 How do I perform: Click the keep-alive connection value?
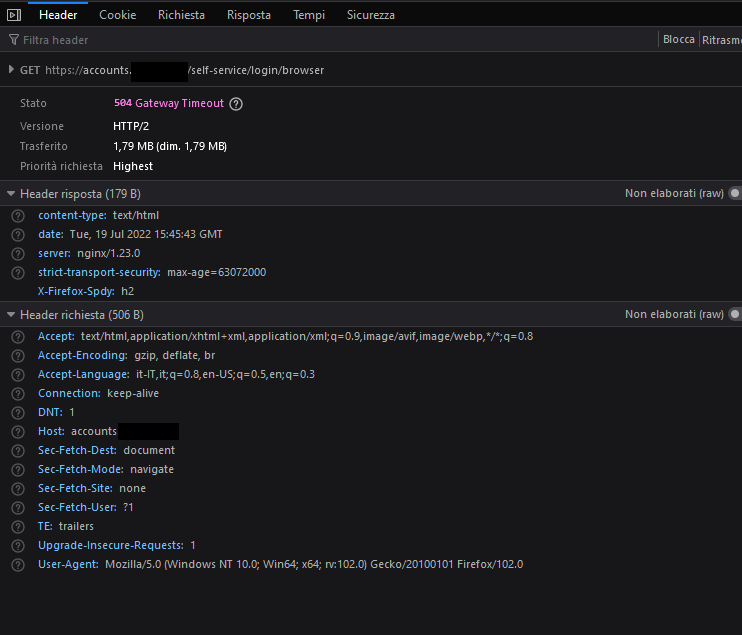point(133,393)
